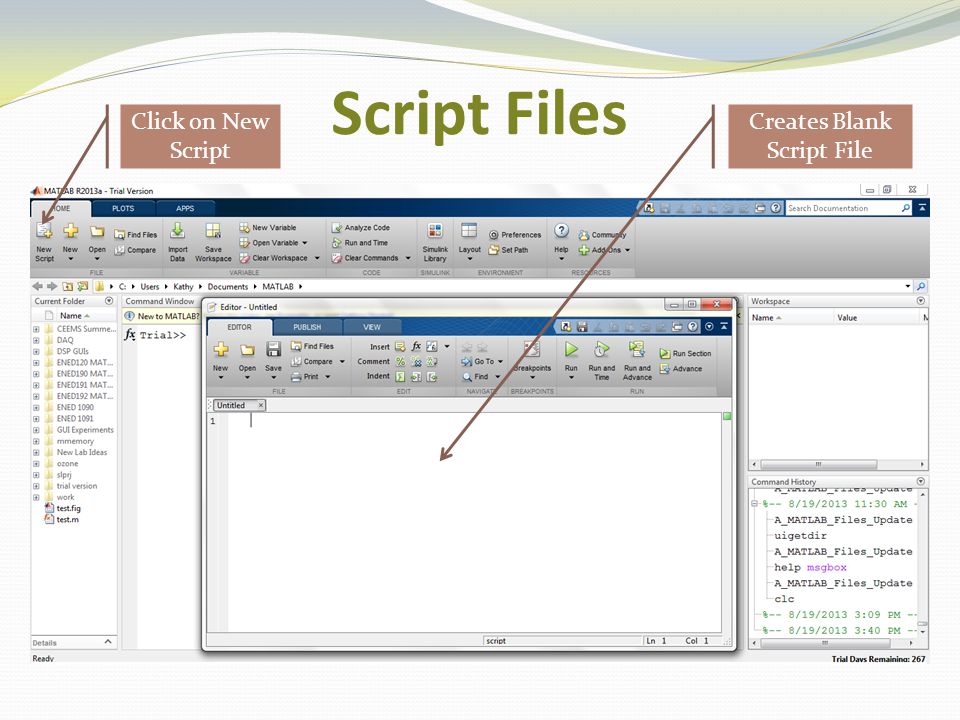The height and width of the screenshot is (720, 960).
Task: Click Run and Time in Home toolbar
Action: click(x=360, y=242)
